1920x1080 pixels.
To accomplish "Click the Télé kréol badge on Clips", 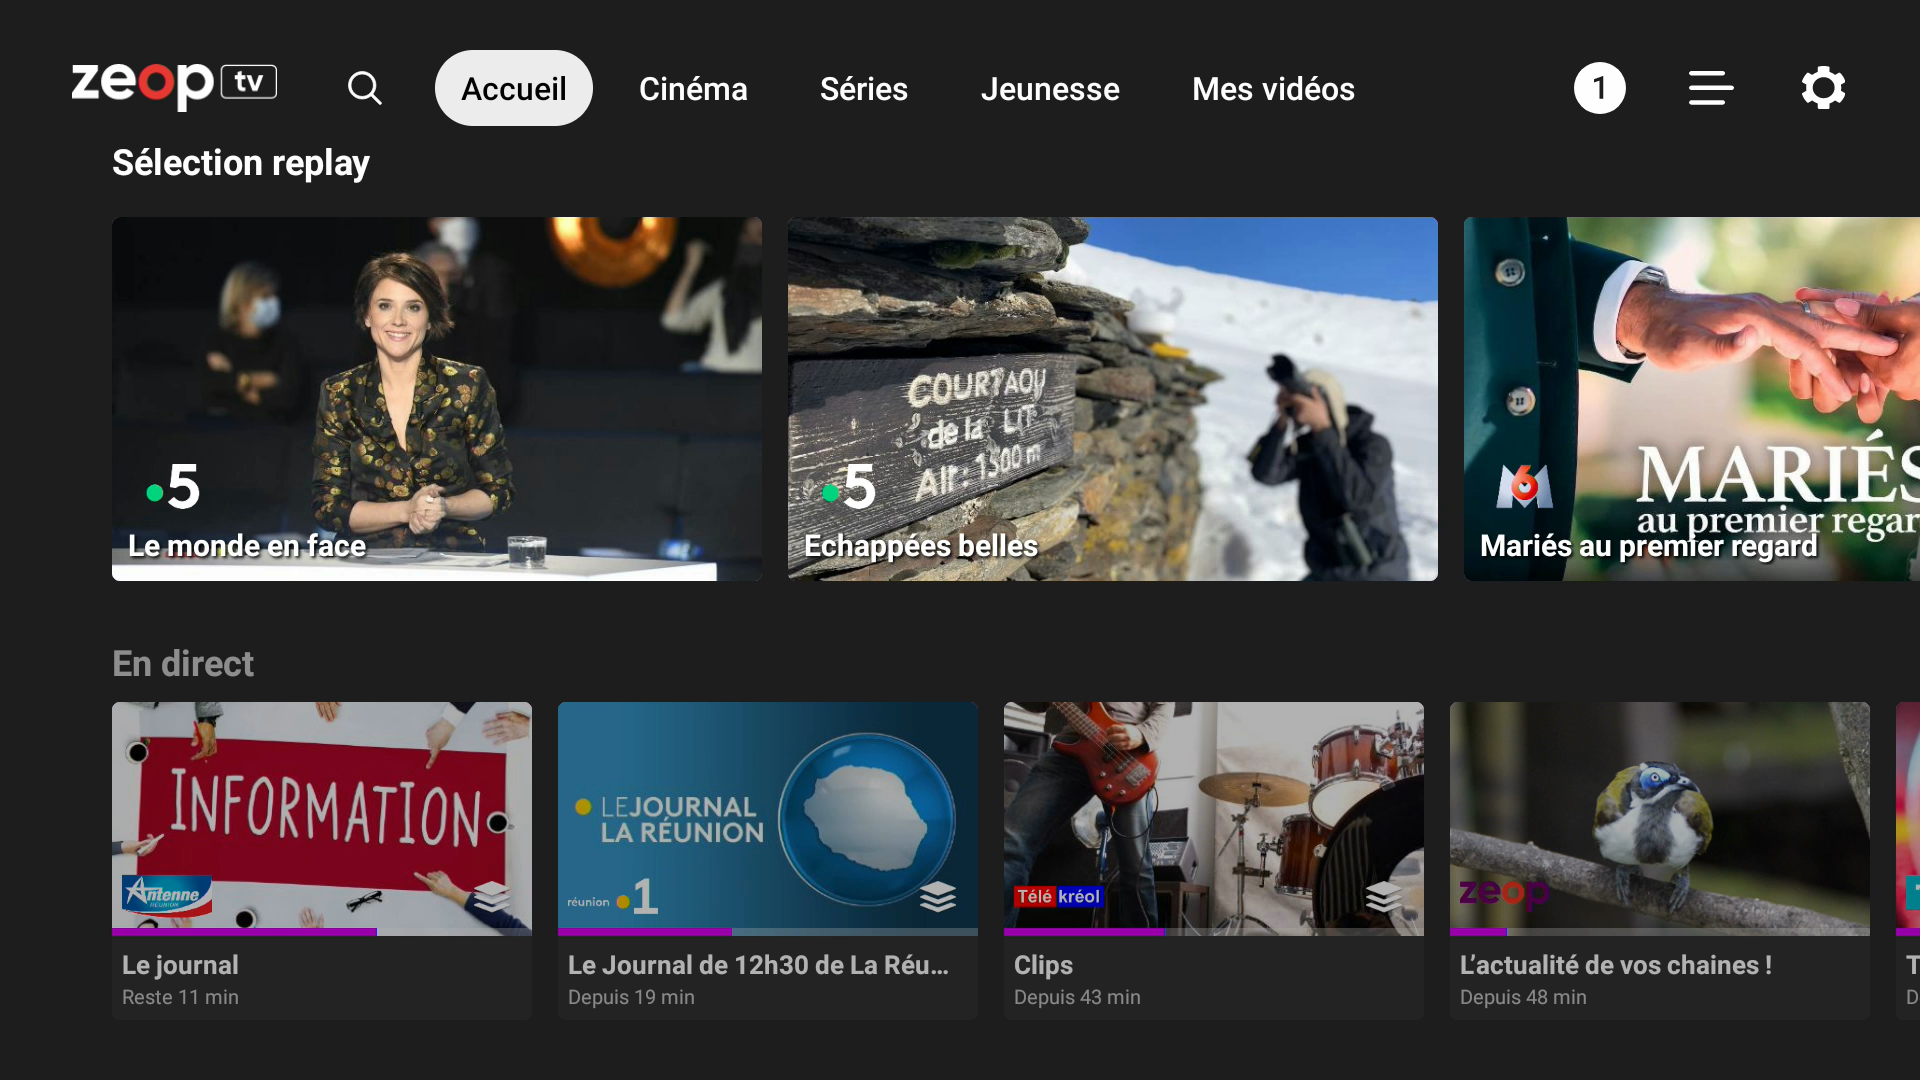I will [x=1058, y=897].
